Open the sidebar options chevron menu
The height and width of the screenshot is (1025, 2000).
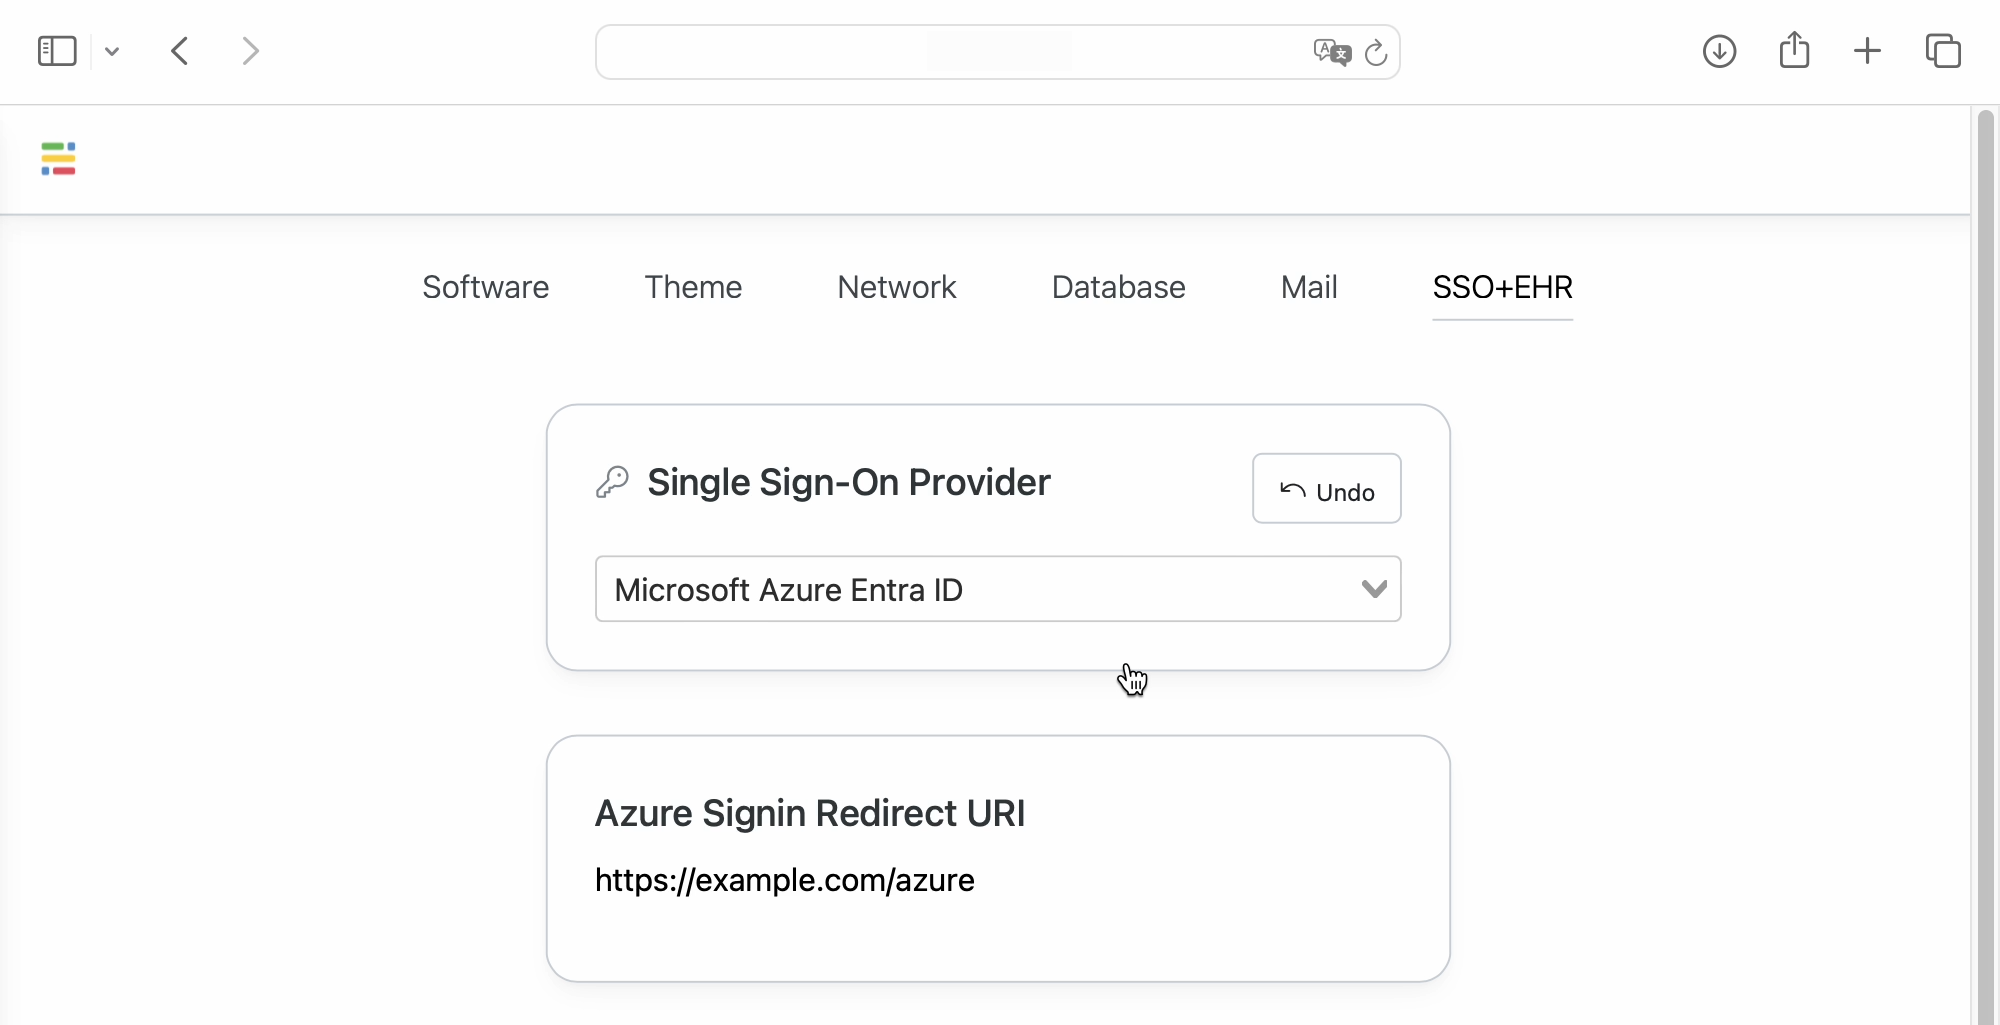112,51
